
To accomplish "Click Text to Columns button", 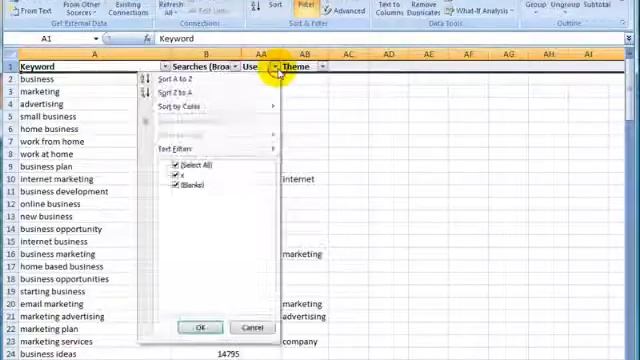I will click(x=389, y=8).
